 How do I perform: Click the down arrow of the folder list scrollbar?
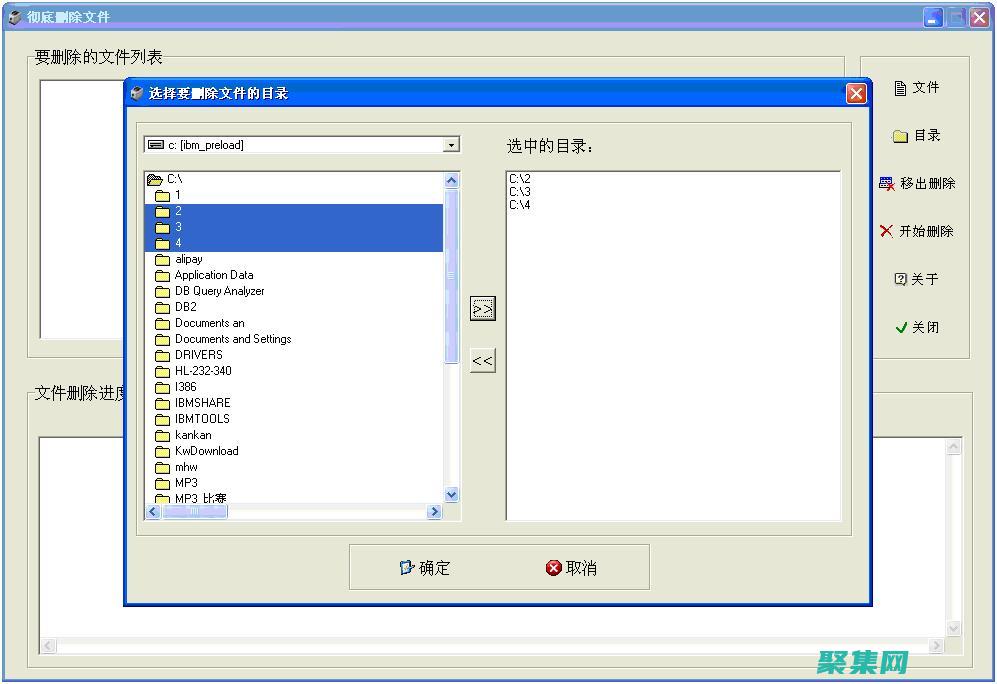coord(451,495)
